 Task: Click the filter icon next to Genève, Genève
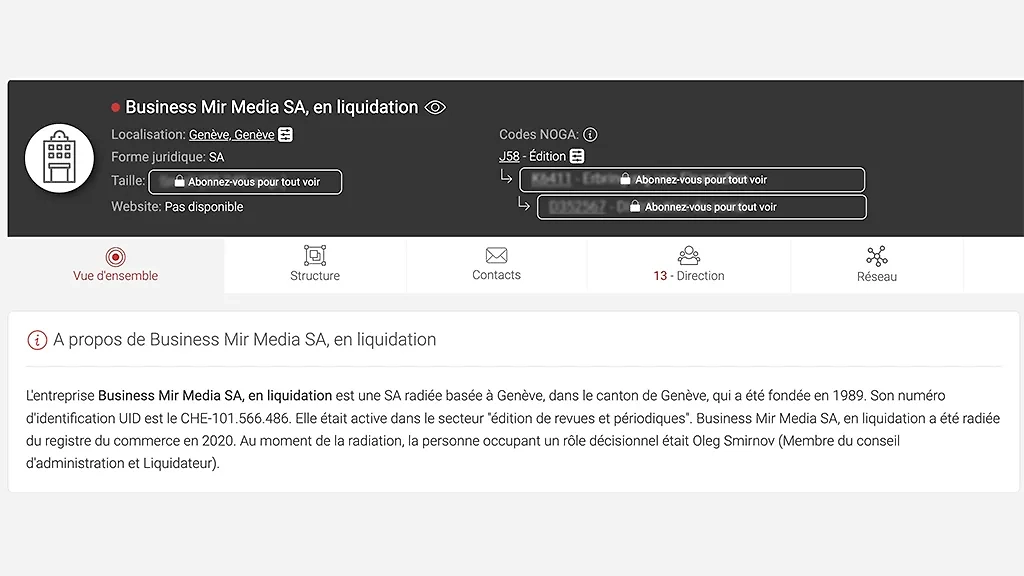pos(286,134)
